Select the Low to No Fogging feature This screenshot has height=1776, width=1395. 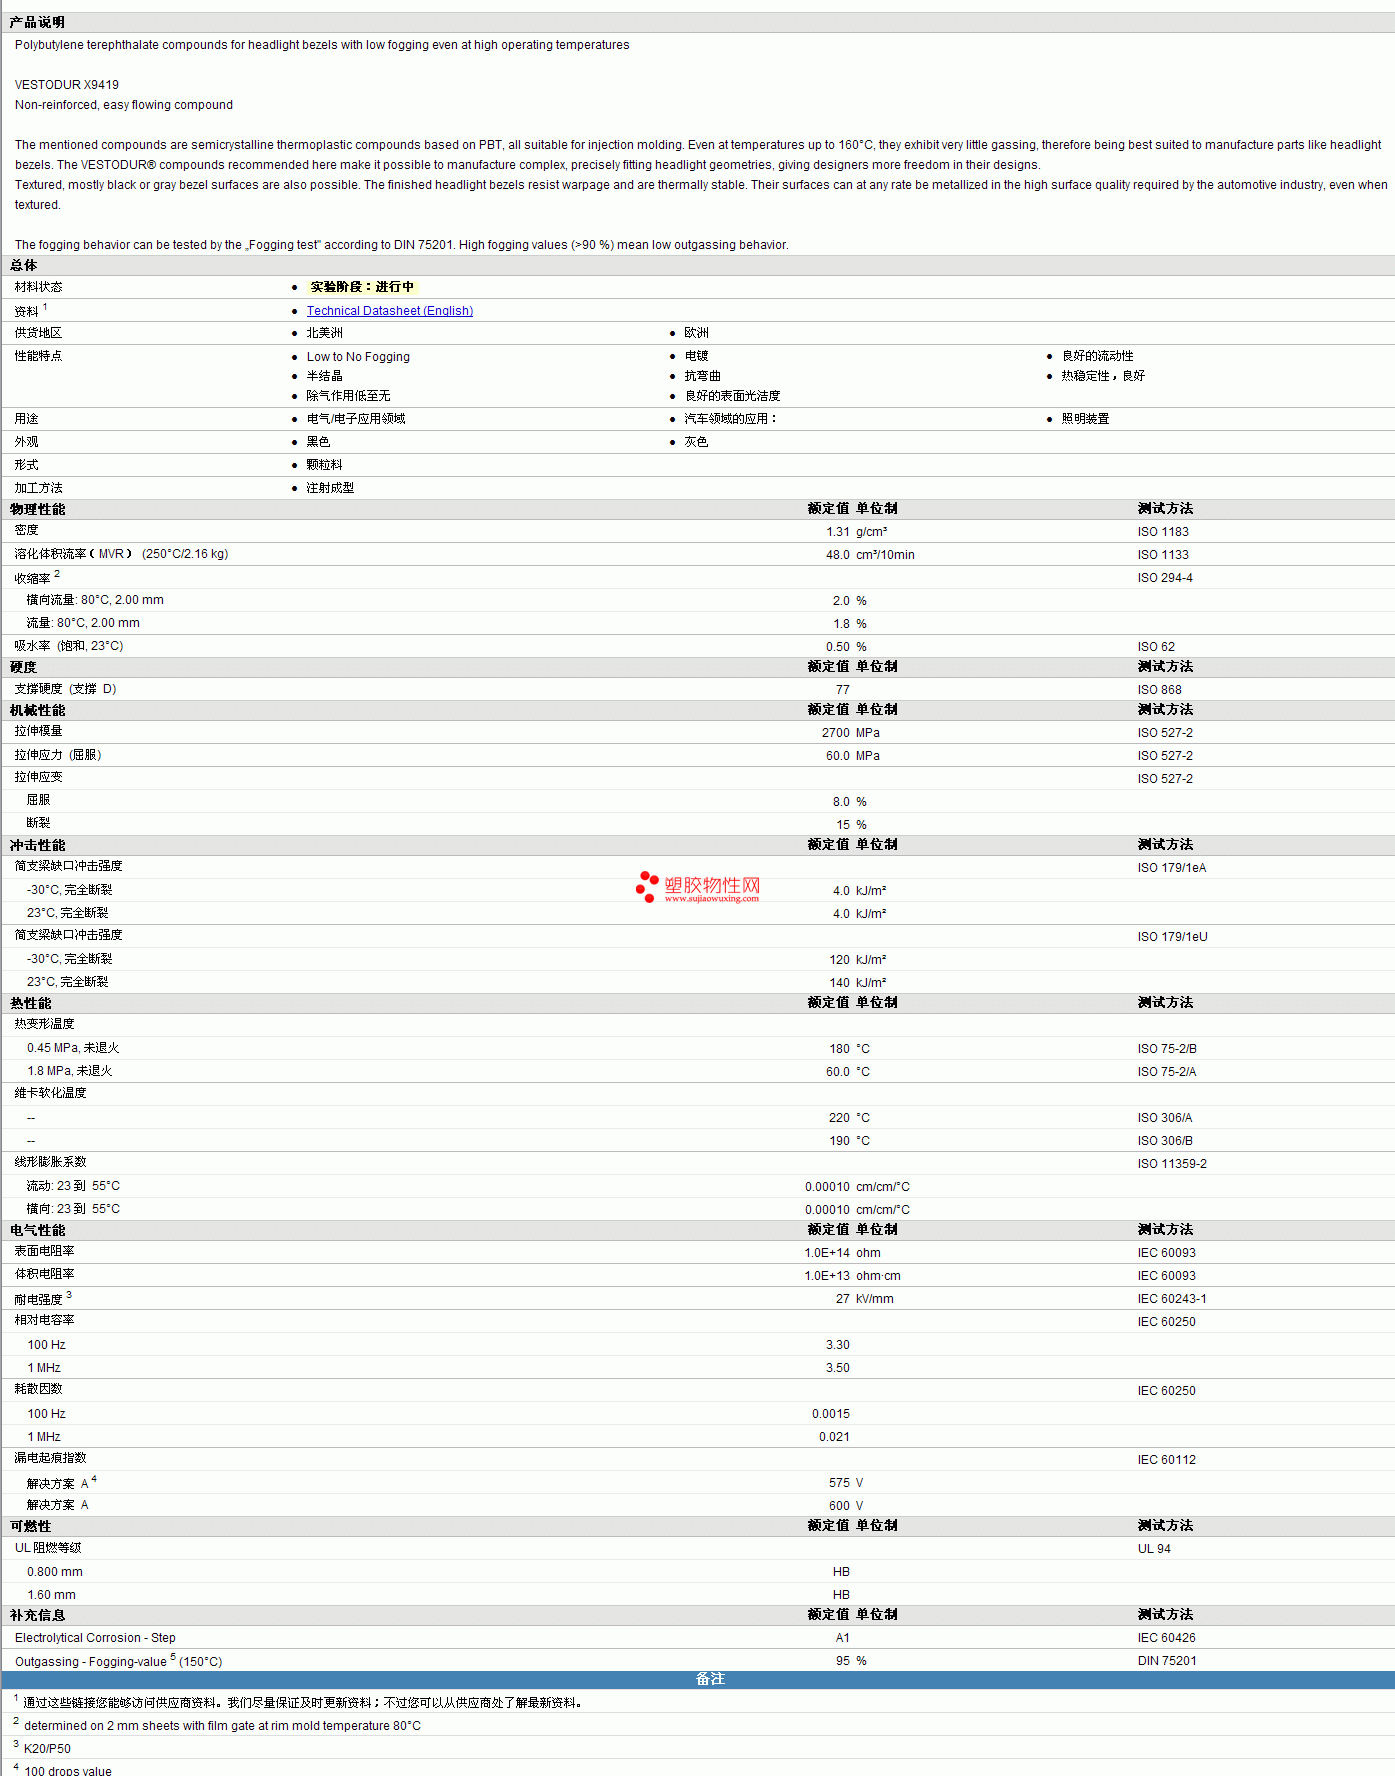click(358, 357)
